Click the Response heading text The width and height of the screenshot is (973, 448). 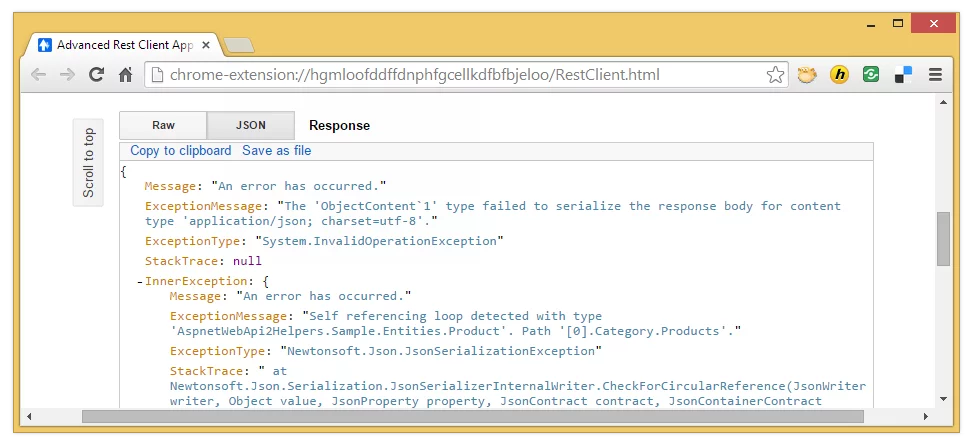[339, 126]
